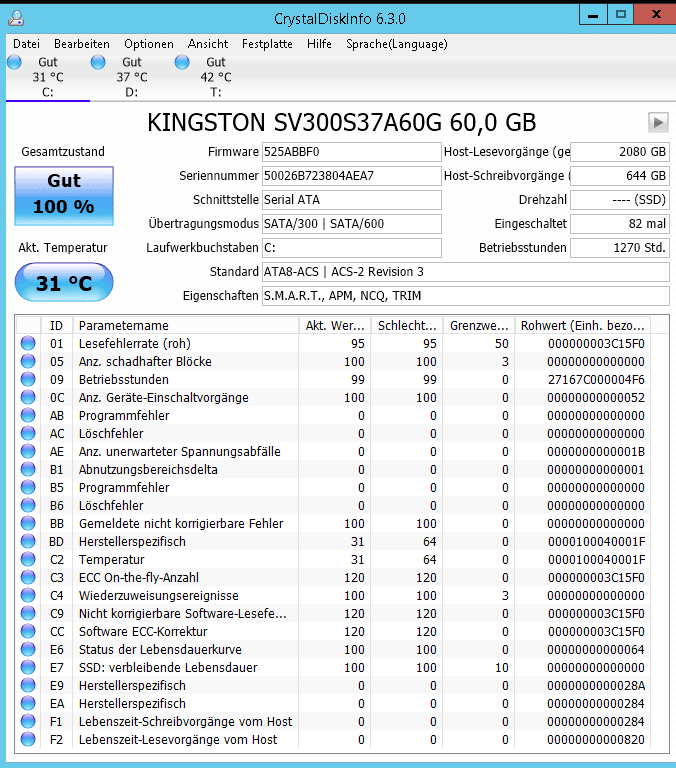Screen dimensions: 676x768
Task: Click the 31 °C temperature button
Action: click(x=64, y=283)
